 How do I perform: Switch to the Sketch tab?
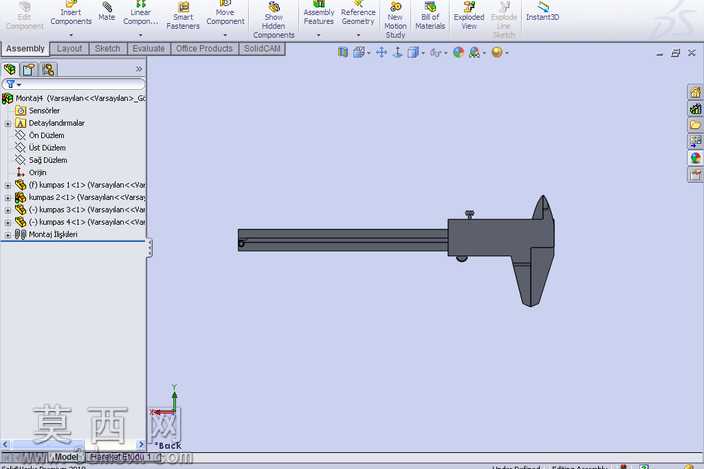(x=107, y=48)
